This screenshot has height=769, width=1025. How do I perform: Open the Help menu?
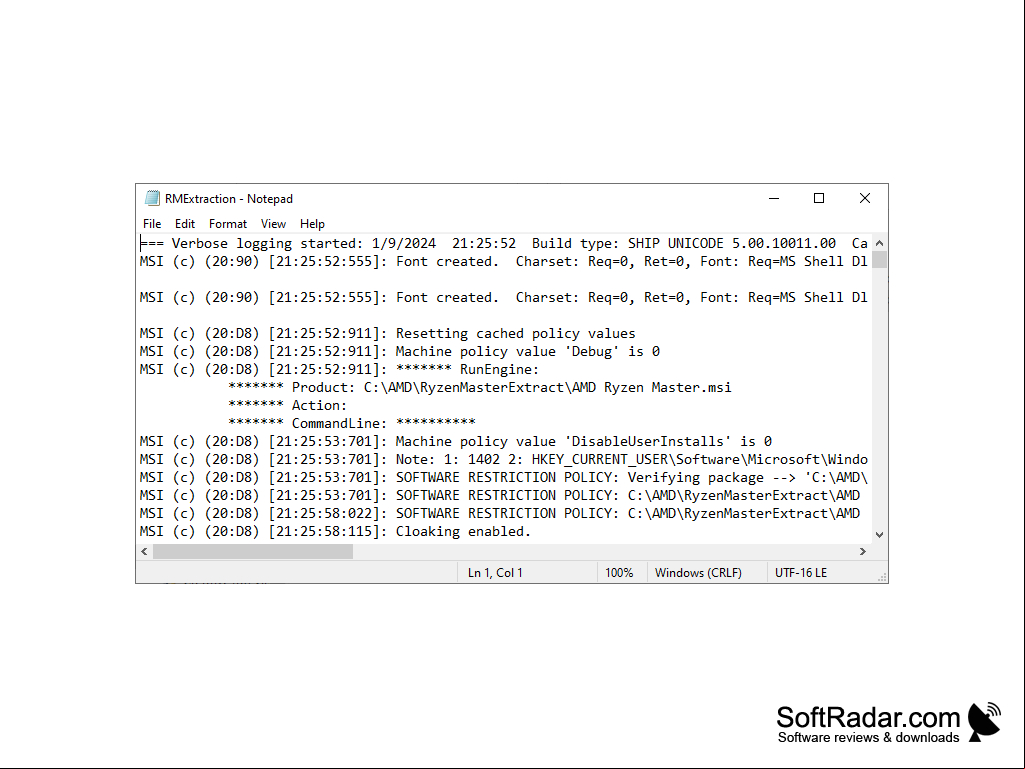[x=312, y=224]
